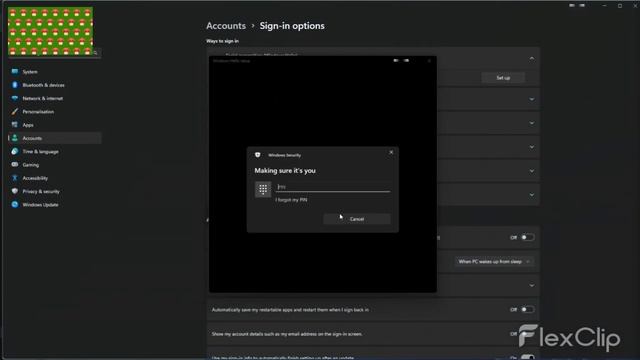Viewport: 640px width, 360px height.
Task: Click the Windows Security shield icon
Action: point(258,155)
